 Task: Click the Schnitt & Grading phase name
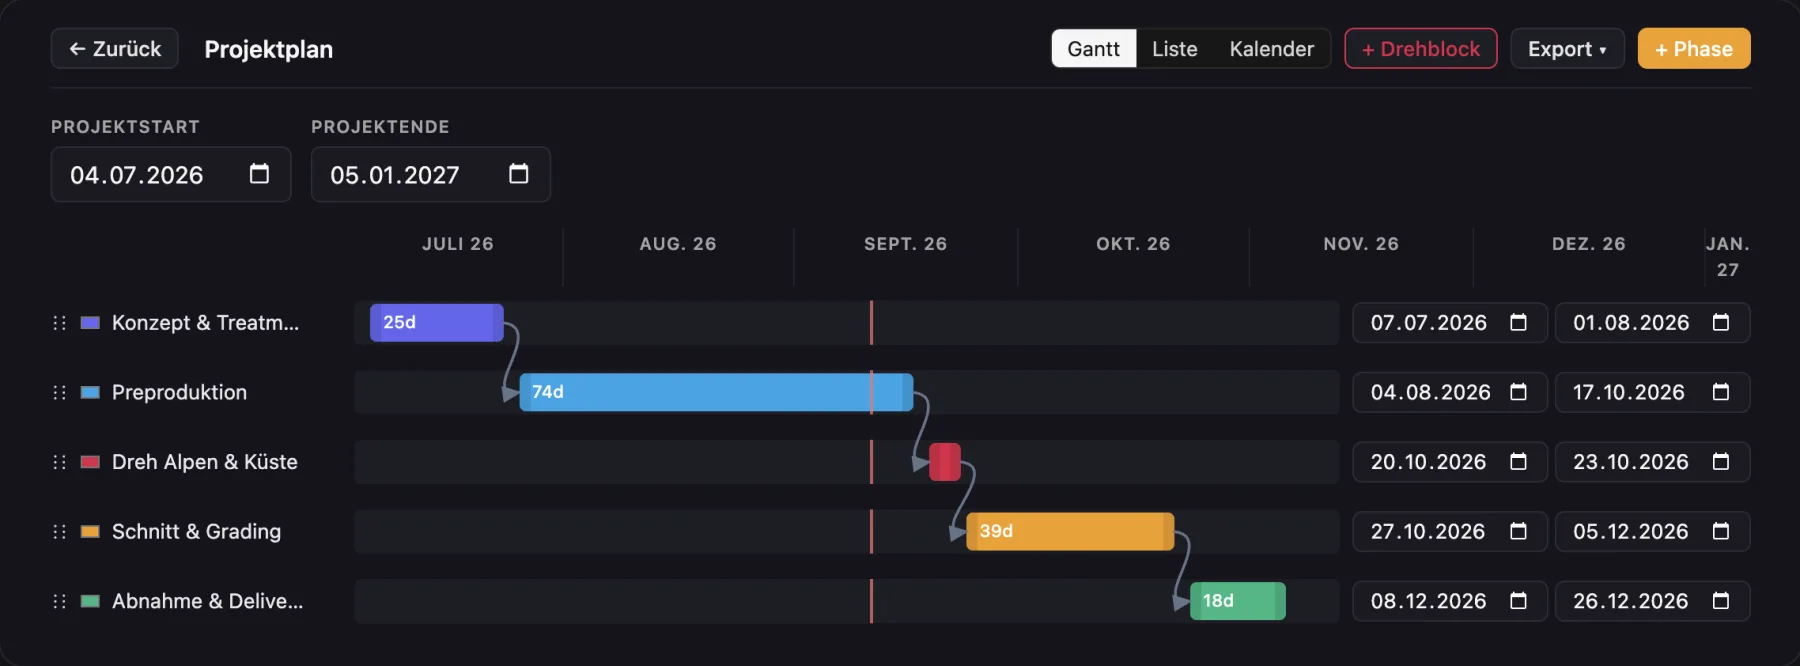(196, 531)
